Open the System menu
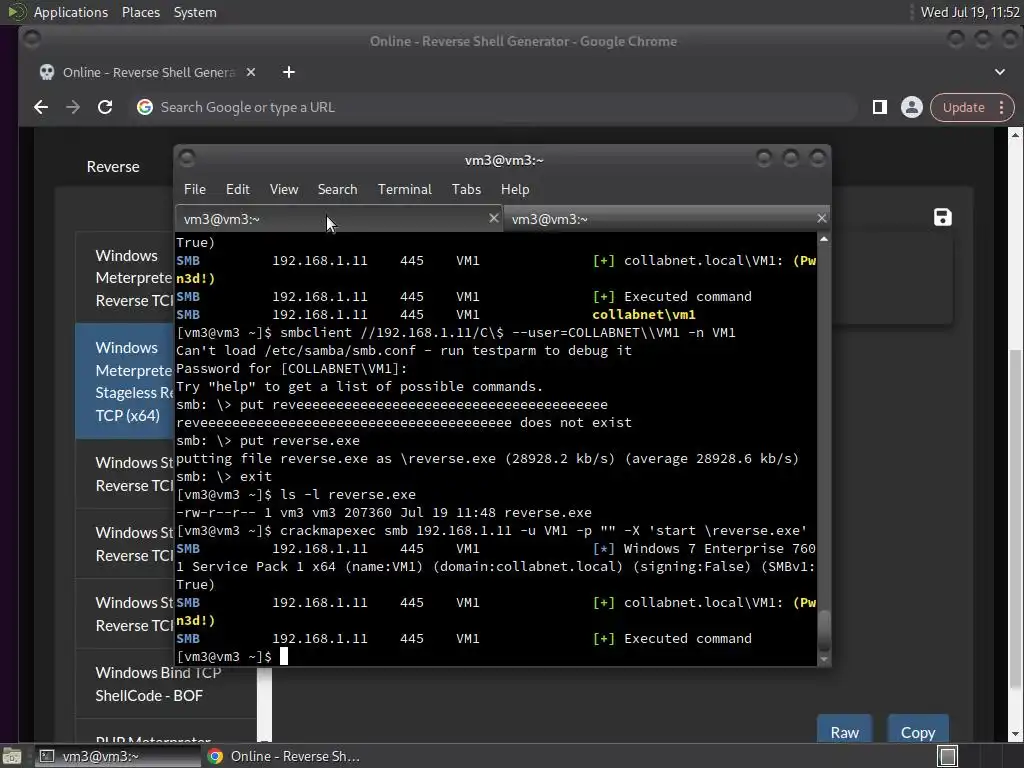Image resolution: width=1024 pixels, height=768 pixels. coord(195,12)
